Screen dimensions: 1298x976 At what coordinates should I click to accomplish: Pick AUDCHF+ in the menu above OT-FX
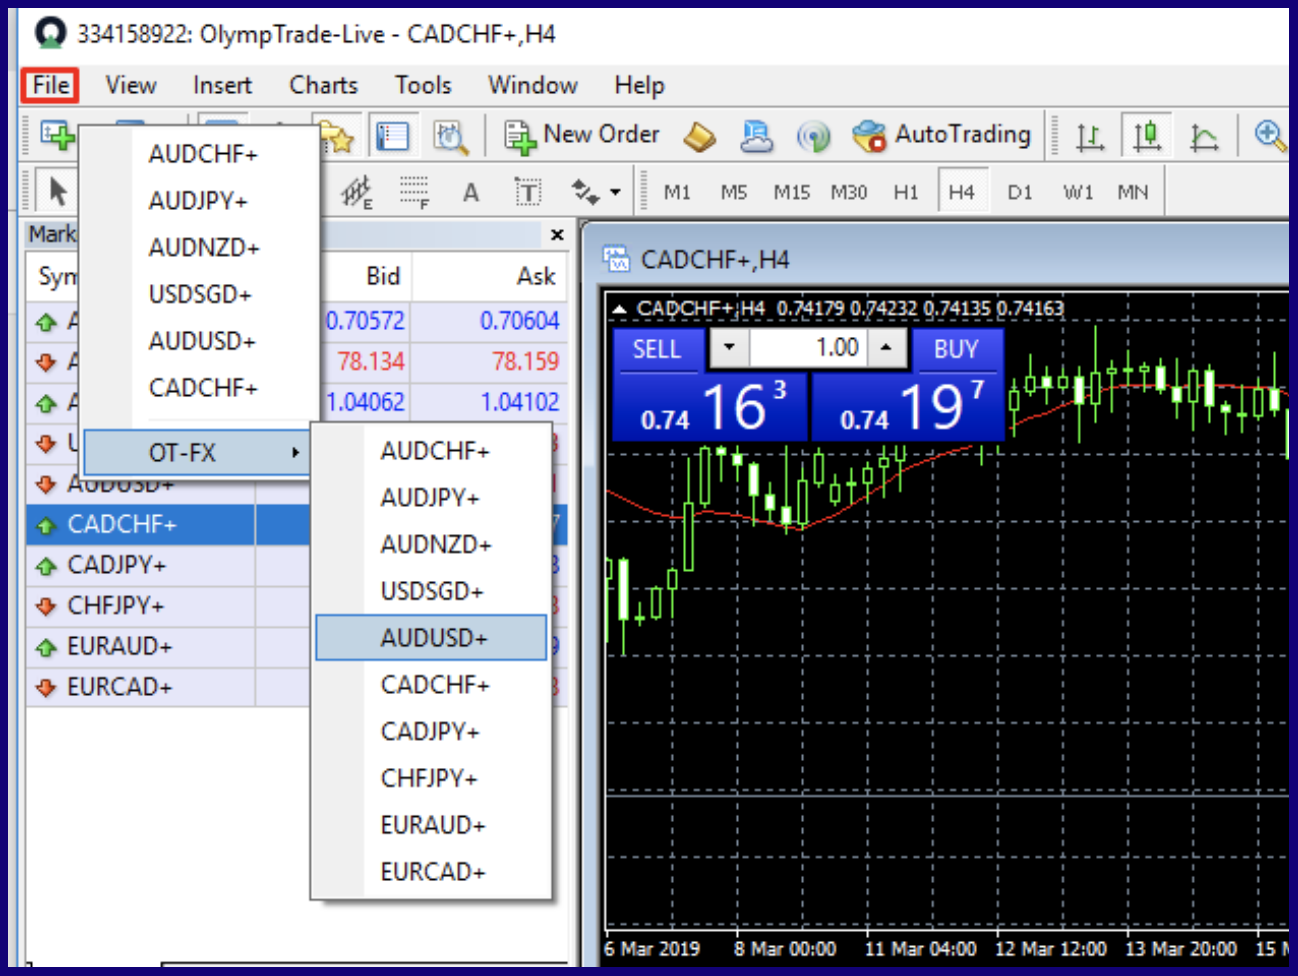200,154
